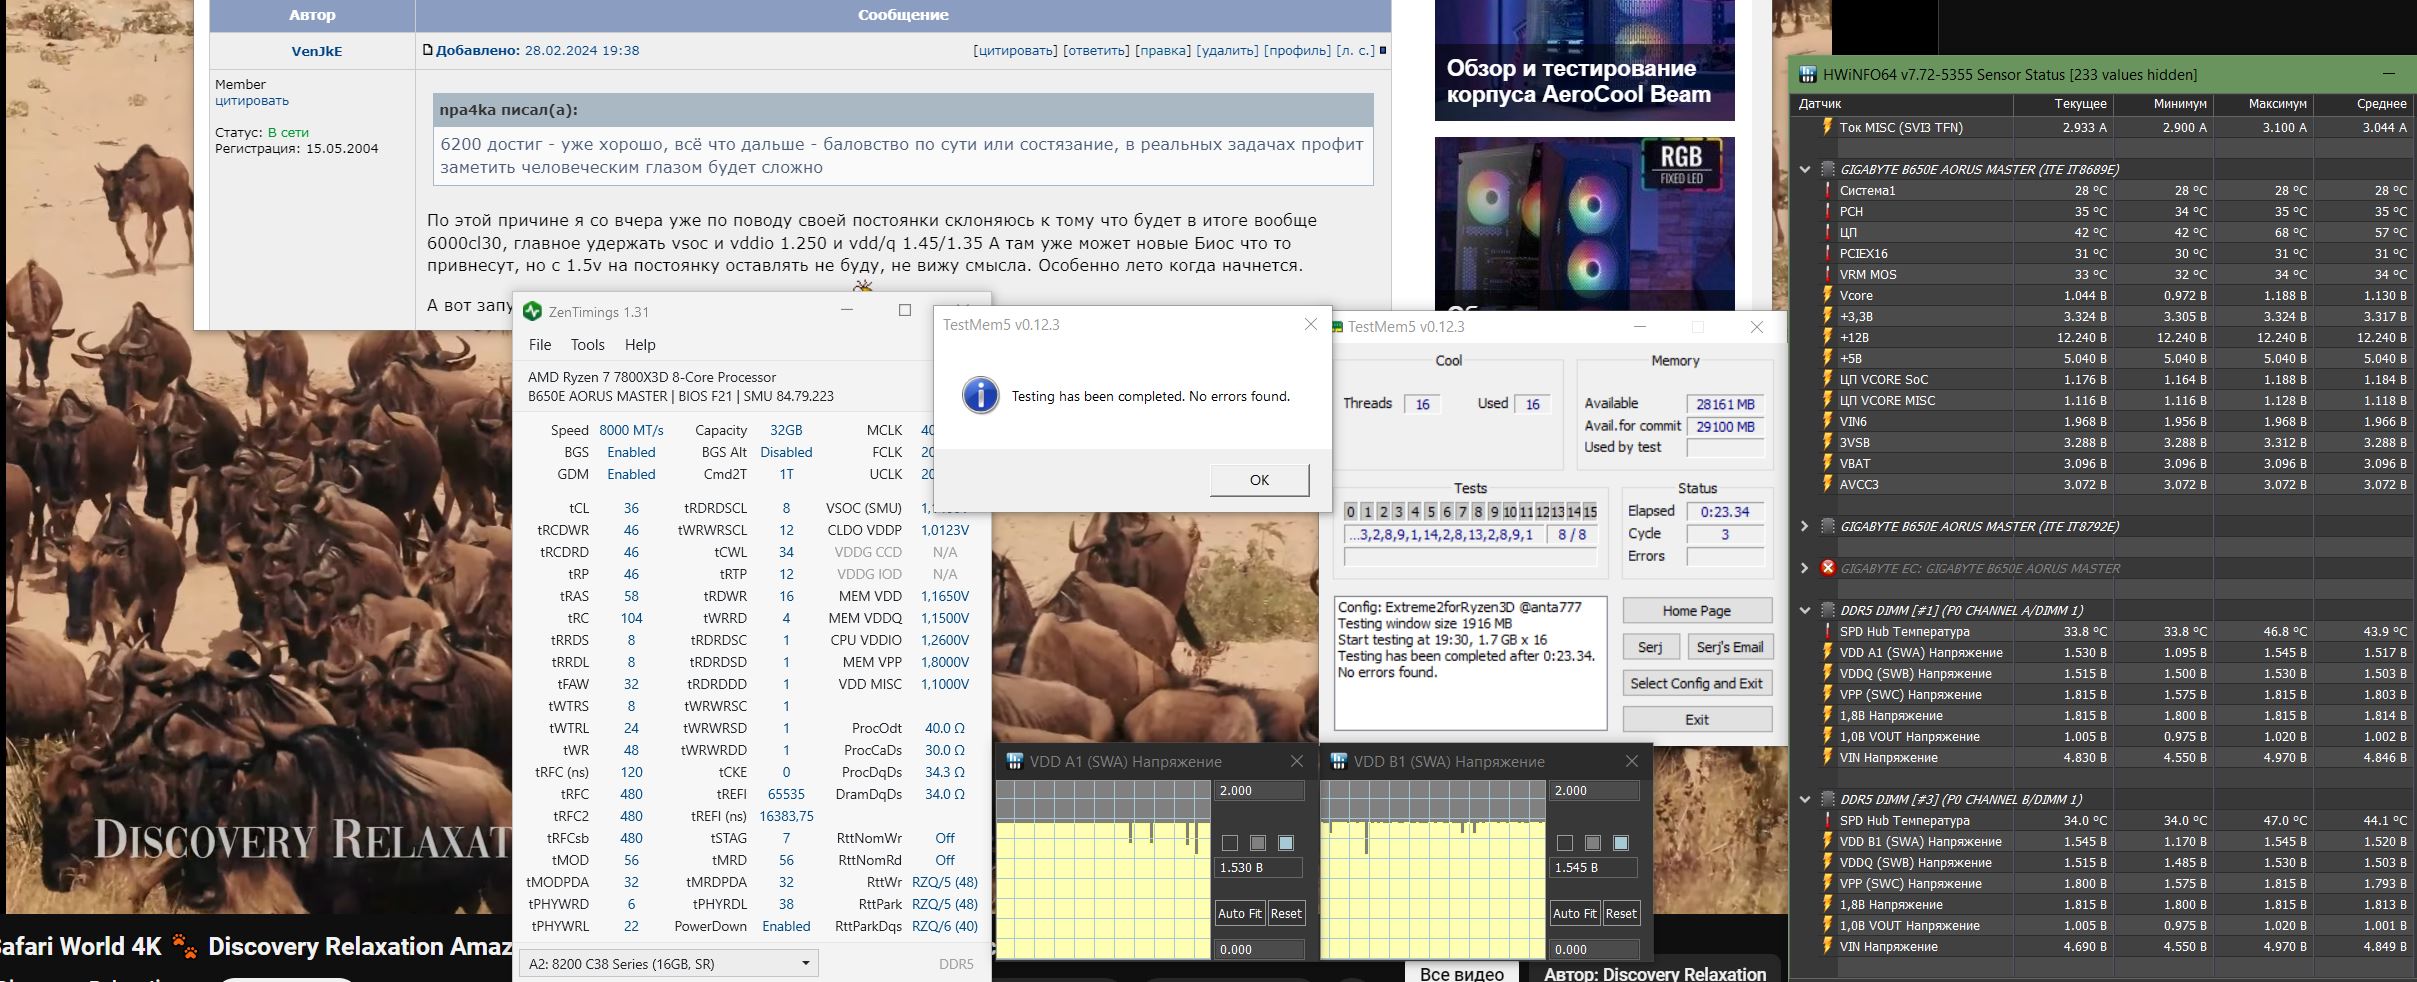2417x982 pixels.
Task: Click the 2.000 maximum field in VDD A1 graph
Action: point(1259,790)
